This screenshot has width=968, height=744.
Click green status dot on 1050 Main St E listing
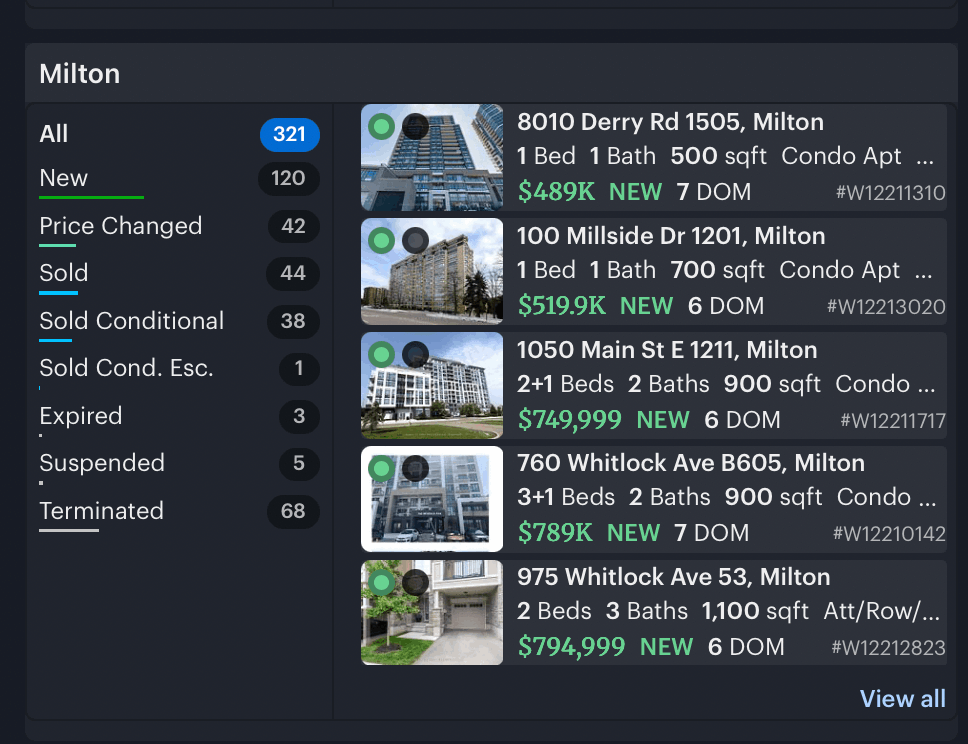382,354
